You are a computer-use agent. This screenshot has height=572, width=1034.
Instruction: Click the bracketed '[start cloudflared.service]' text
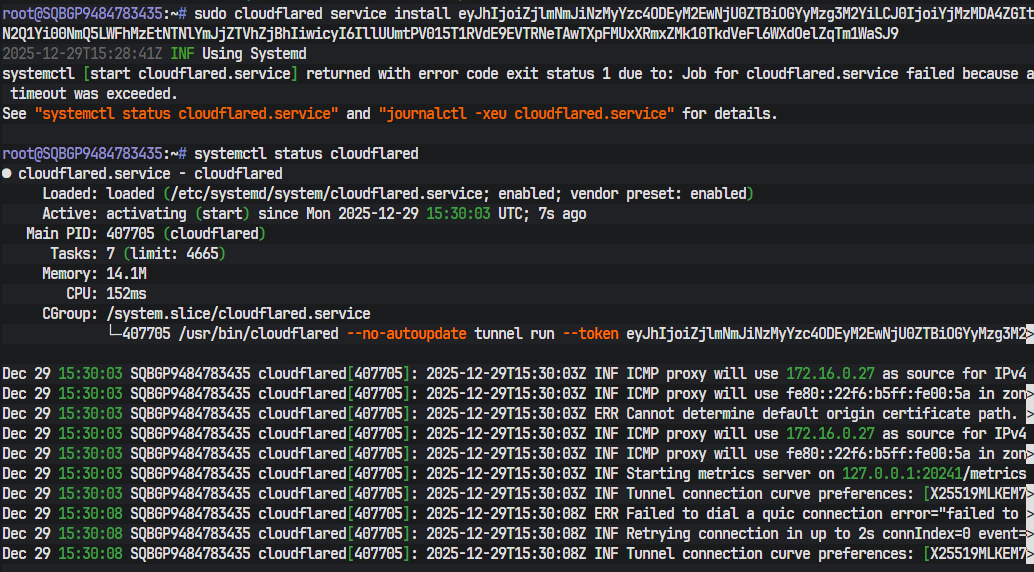191,73
